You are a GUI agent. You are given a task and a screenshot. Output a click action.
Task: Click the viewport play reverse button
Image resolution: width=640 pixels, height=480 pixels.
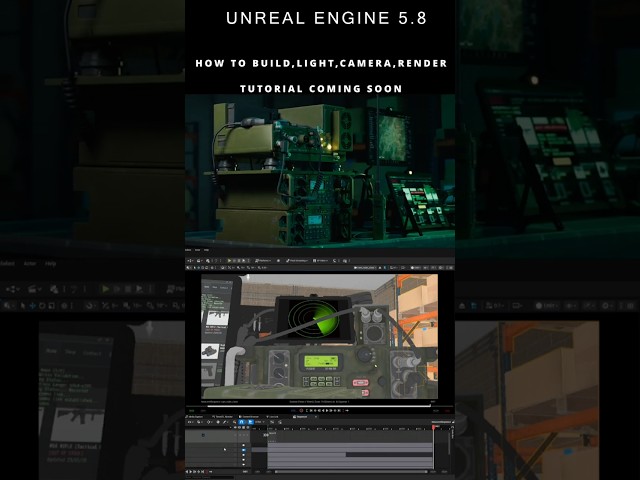point(323,411)
